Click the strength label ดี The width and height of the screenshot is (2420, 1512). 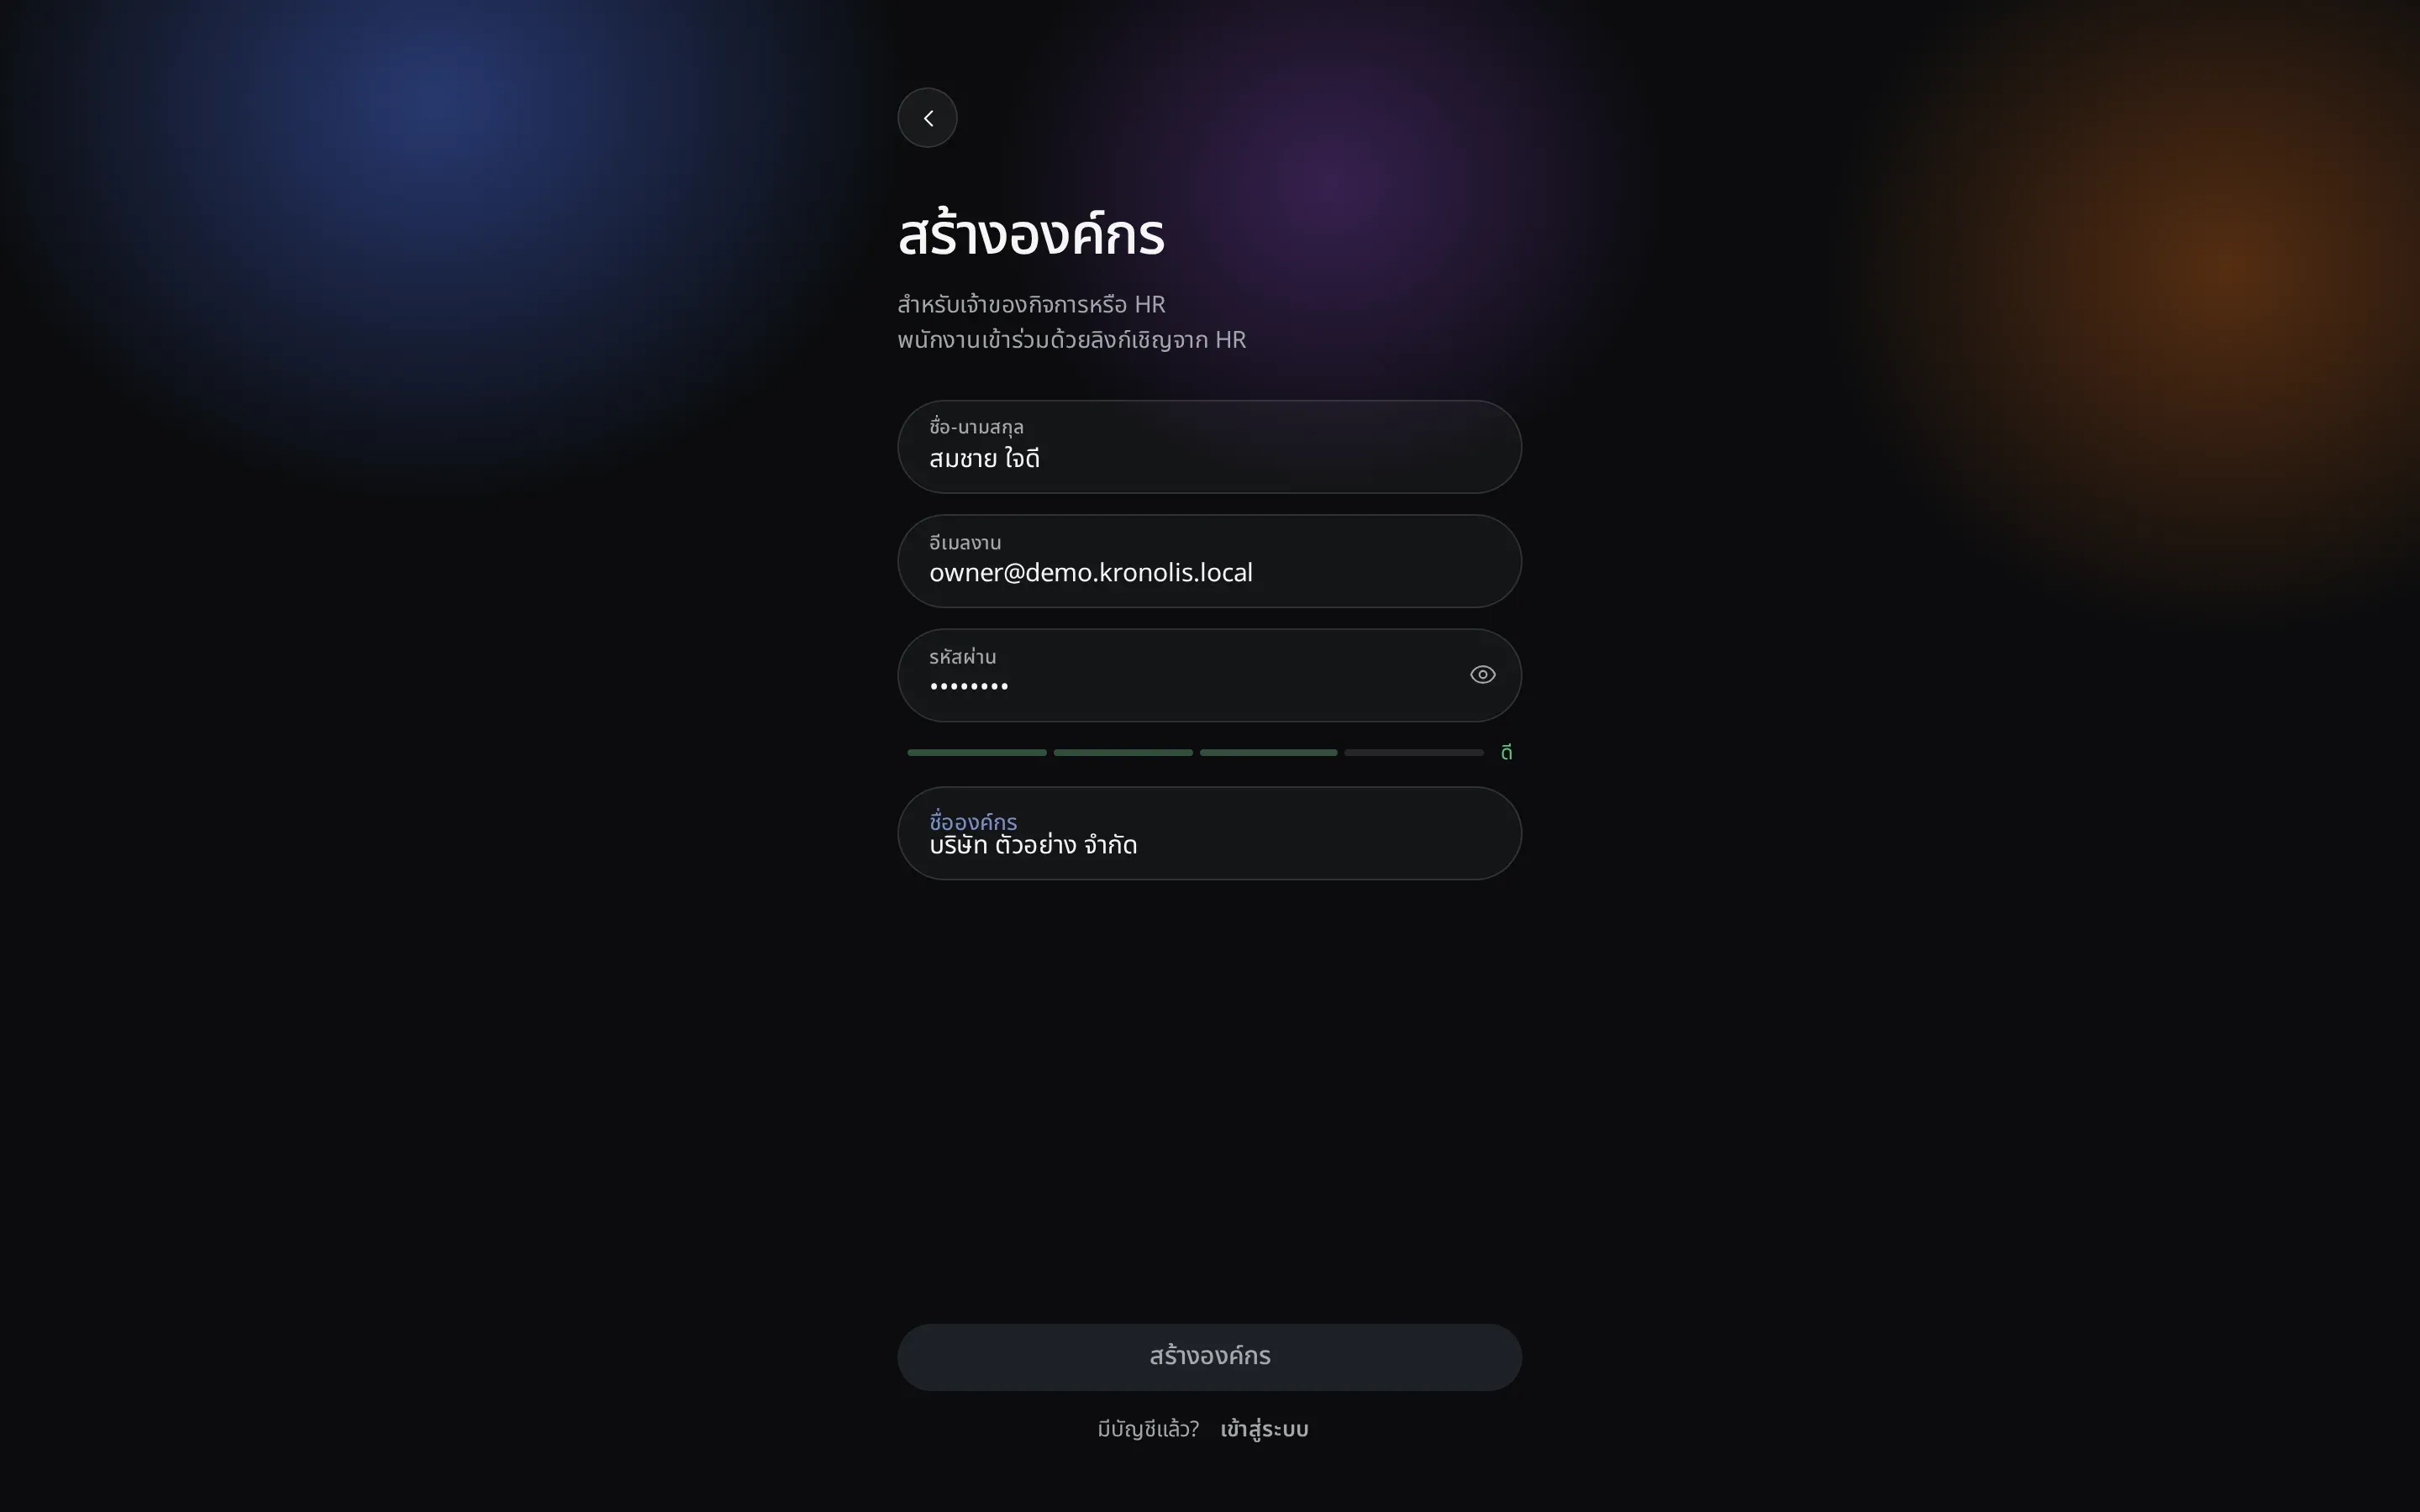coord(1506,752)
